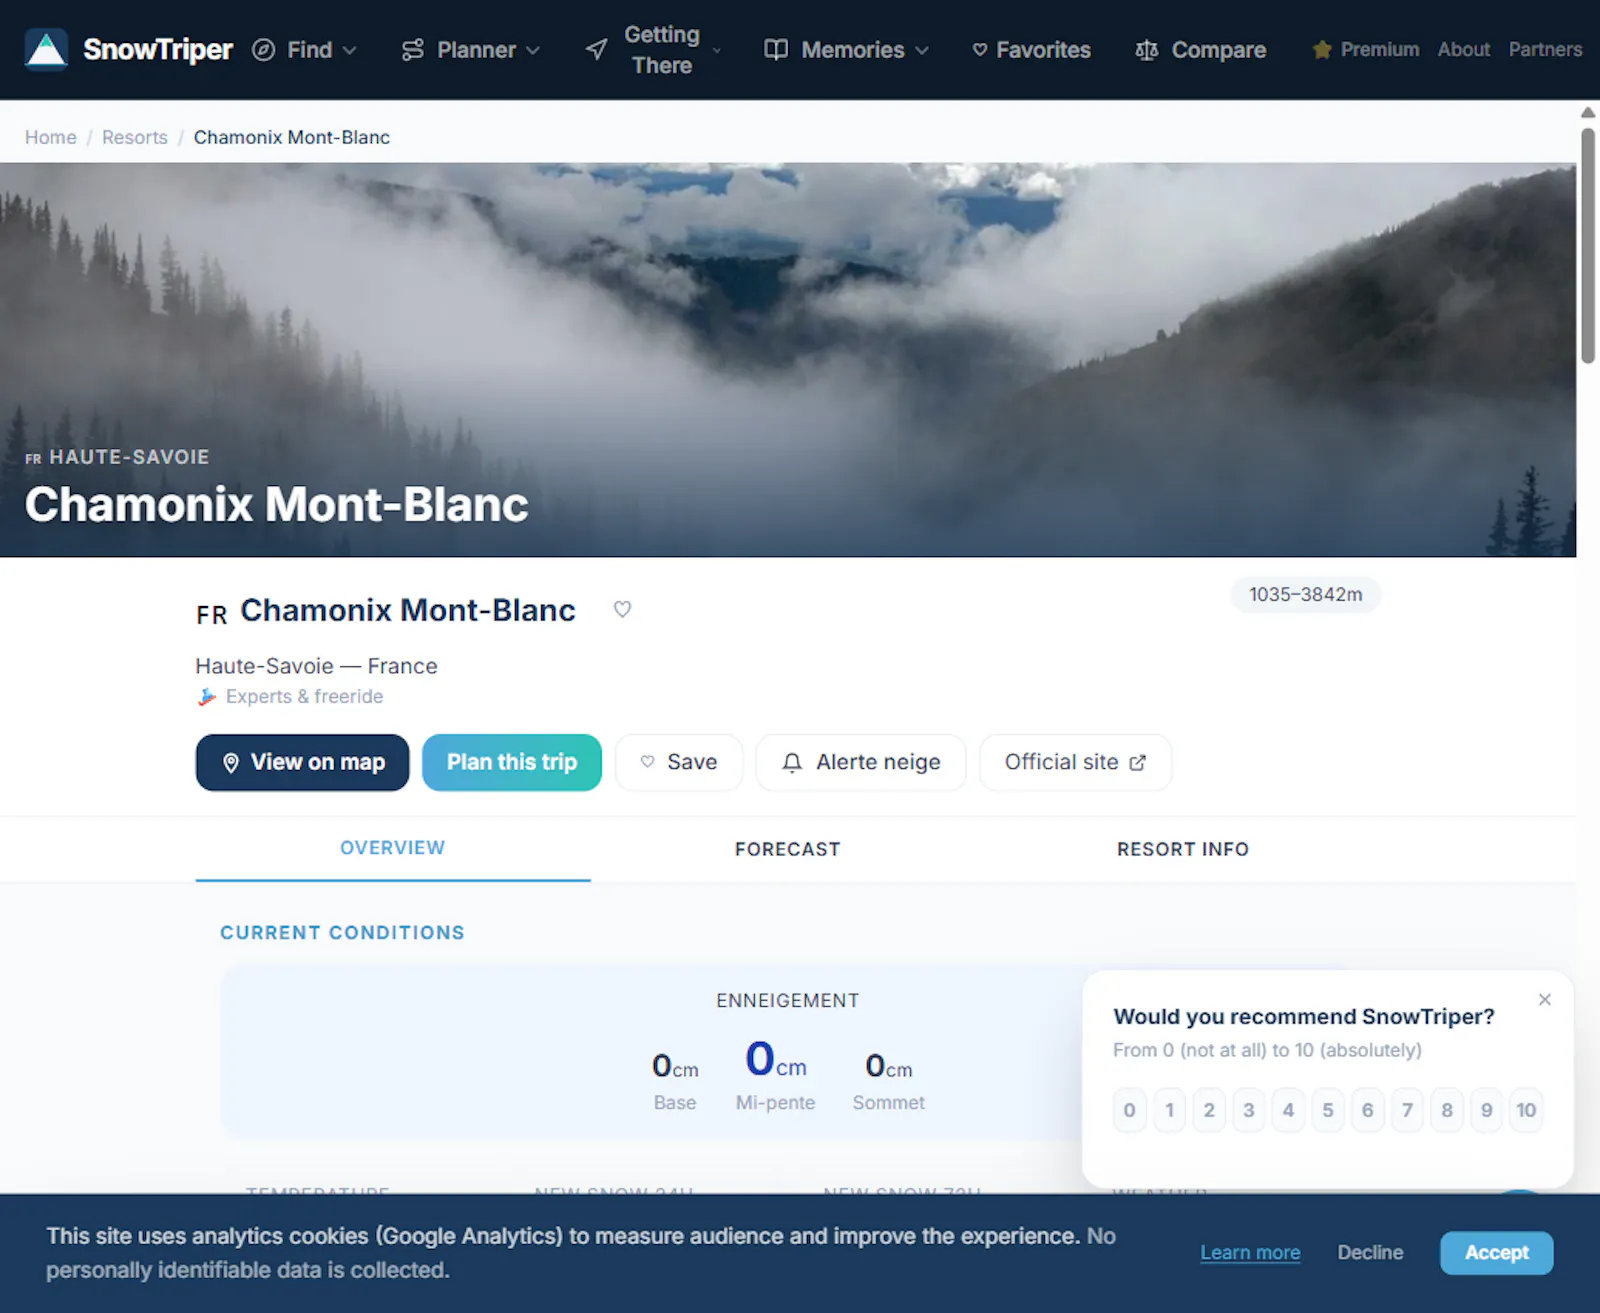Image resolution: width=1600 pixels, height=1313 pixels.
Task: Click the Current Conditions heading
Action: [x=342, y=933]
